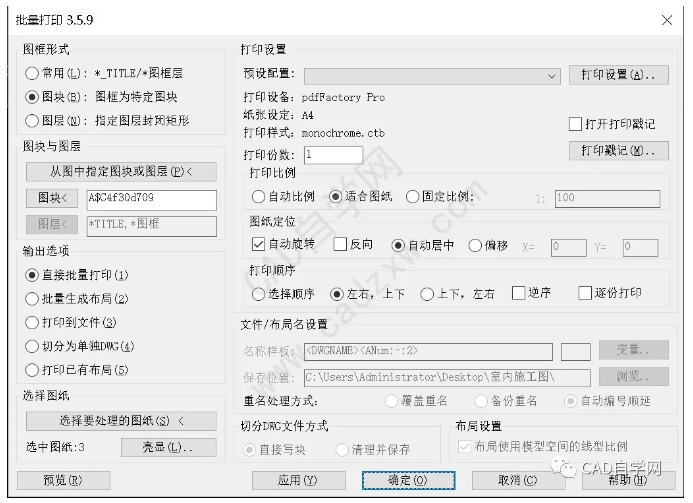Open the 预设配置 preset dropdown
693x503 pixels.
coord(432,76)
